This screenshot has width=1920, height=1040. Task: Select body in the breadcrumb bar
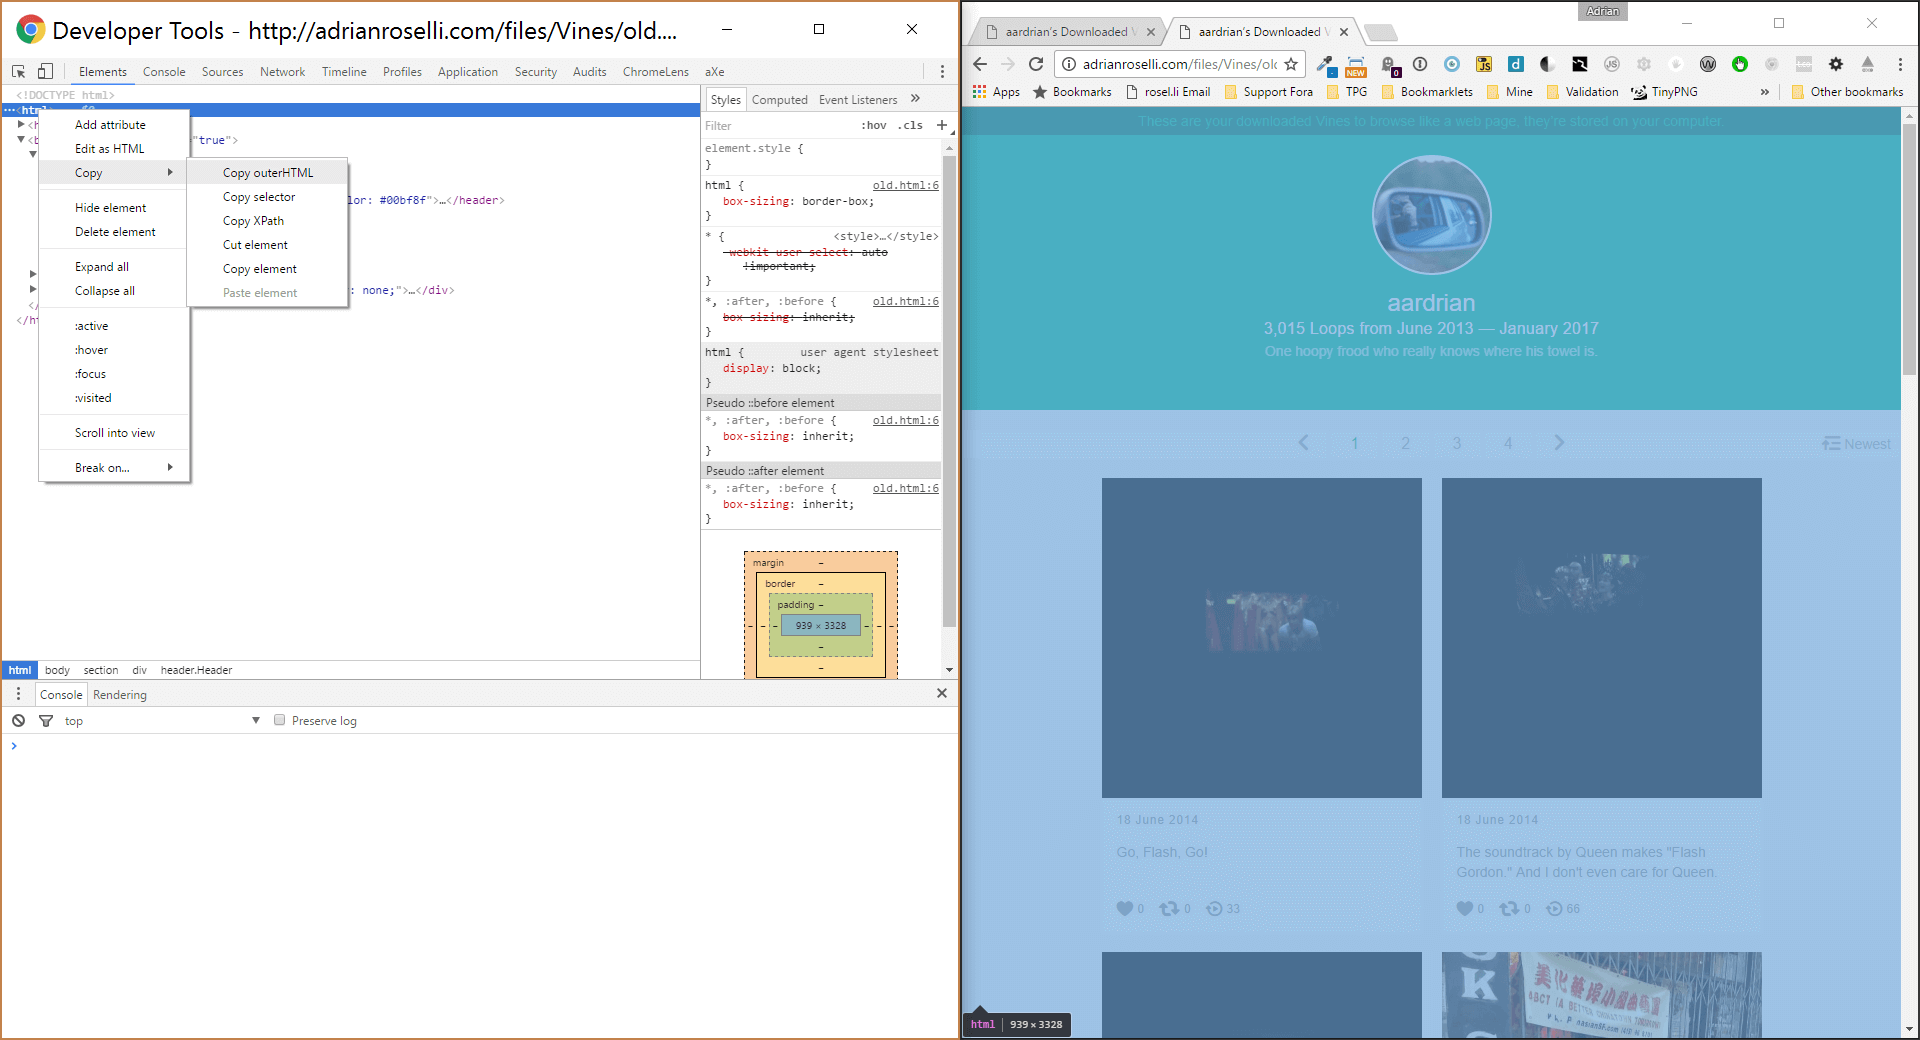point(58,670)
